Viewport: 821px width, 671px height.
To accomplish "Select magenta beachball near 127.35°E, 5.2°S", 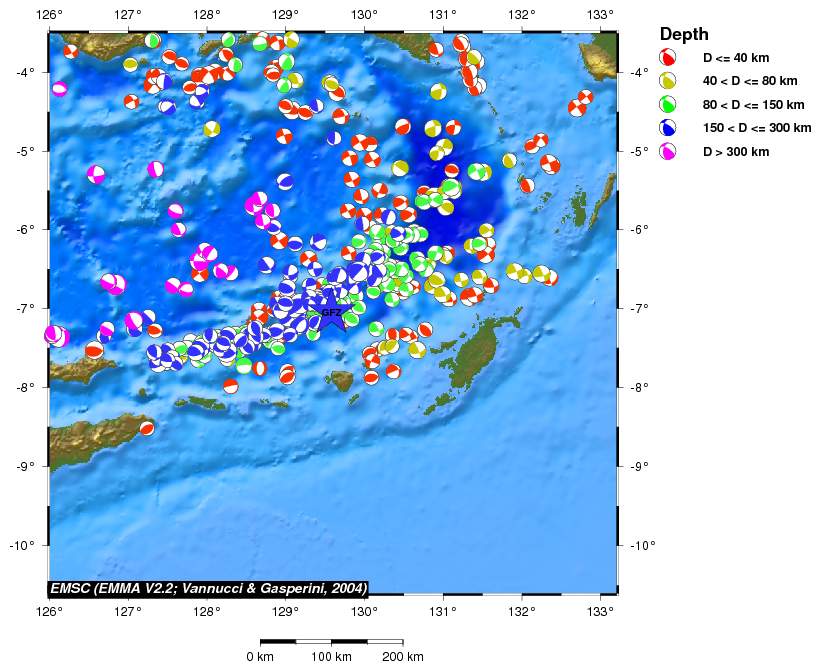I will tap(156, 169).
